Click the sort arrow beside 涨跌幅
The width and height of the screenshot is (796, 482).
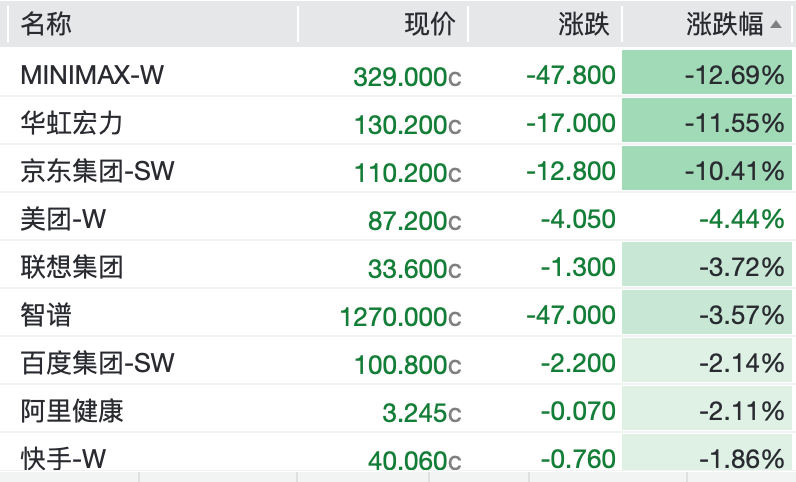tap(775, 24)
